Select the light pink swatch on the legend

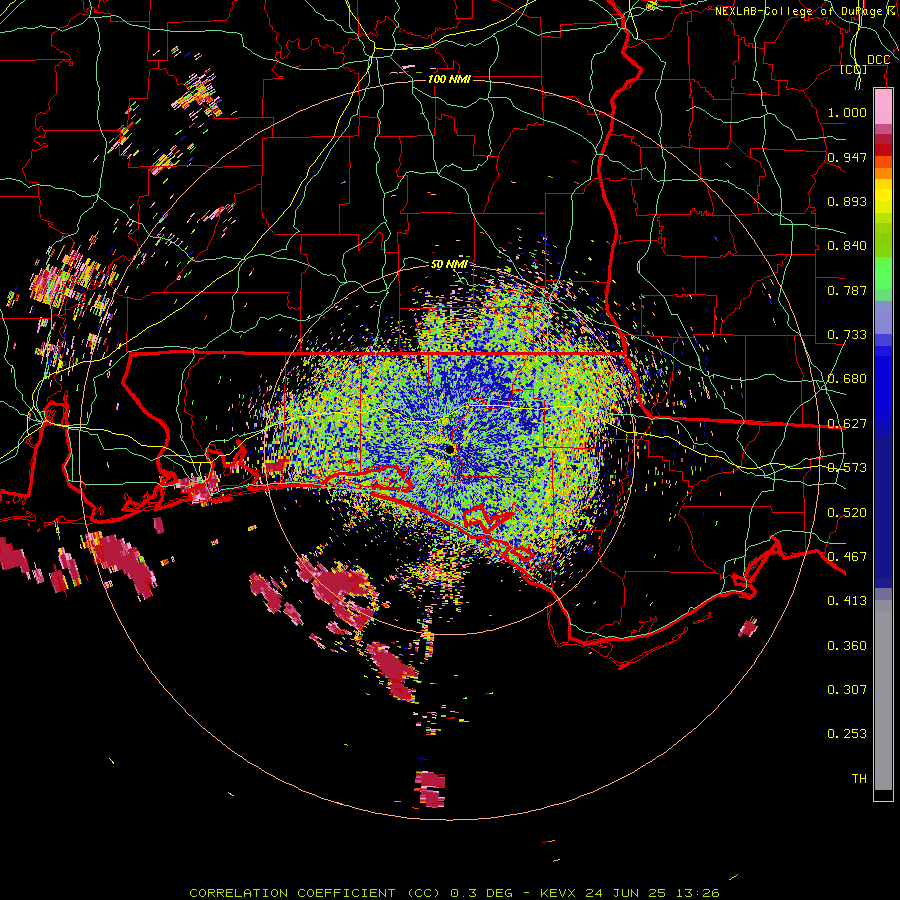tap(883, 106)
